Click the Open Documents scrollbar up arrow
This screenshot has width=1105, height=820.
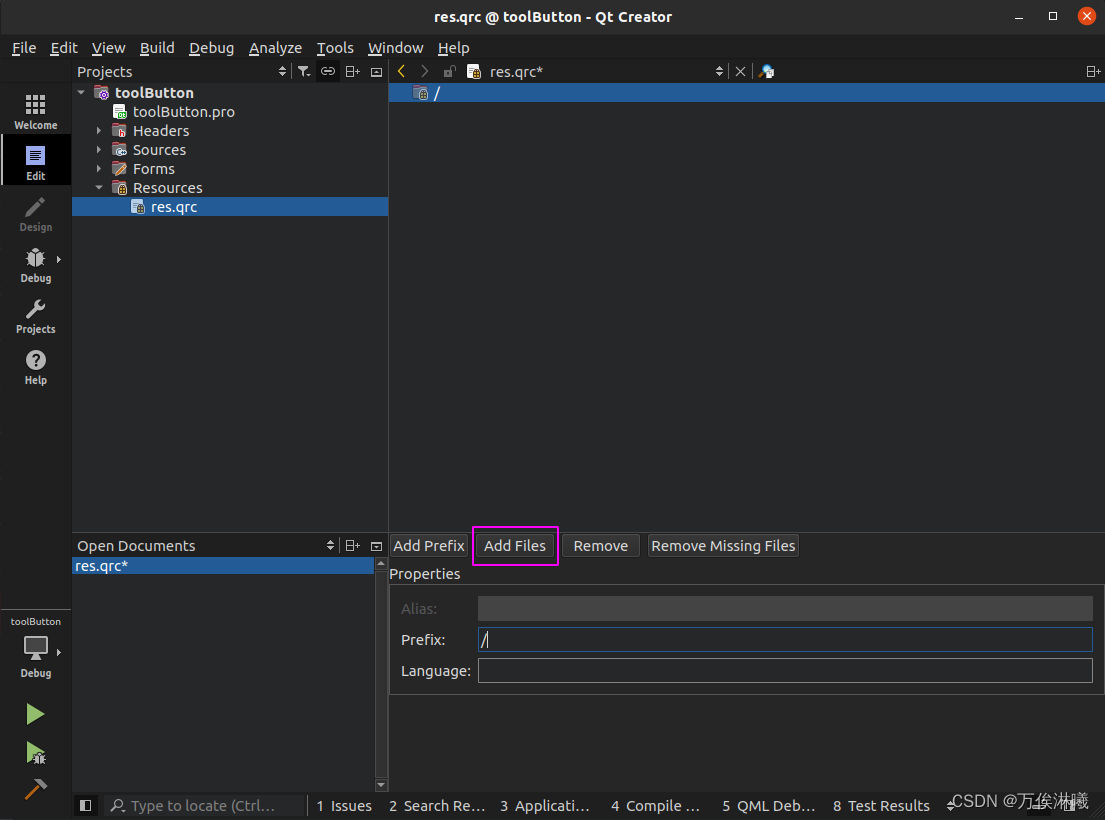point(381,563)
